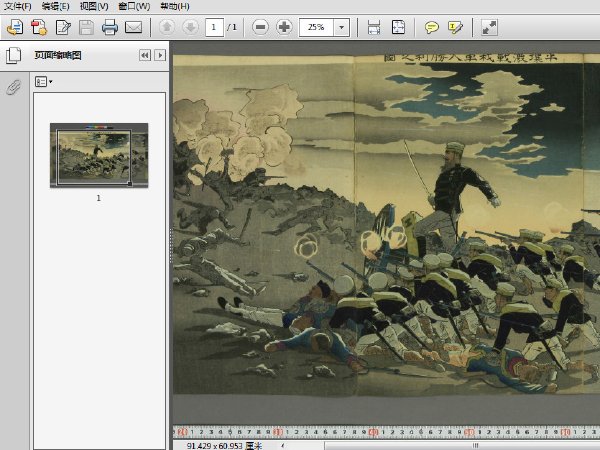Click the page thumbnails panel icon
600x450 pixels.
coord(14,55)
